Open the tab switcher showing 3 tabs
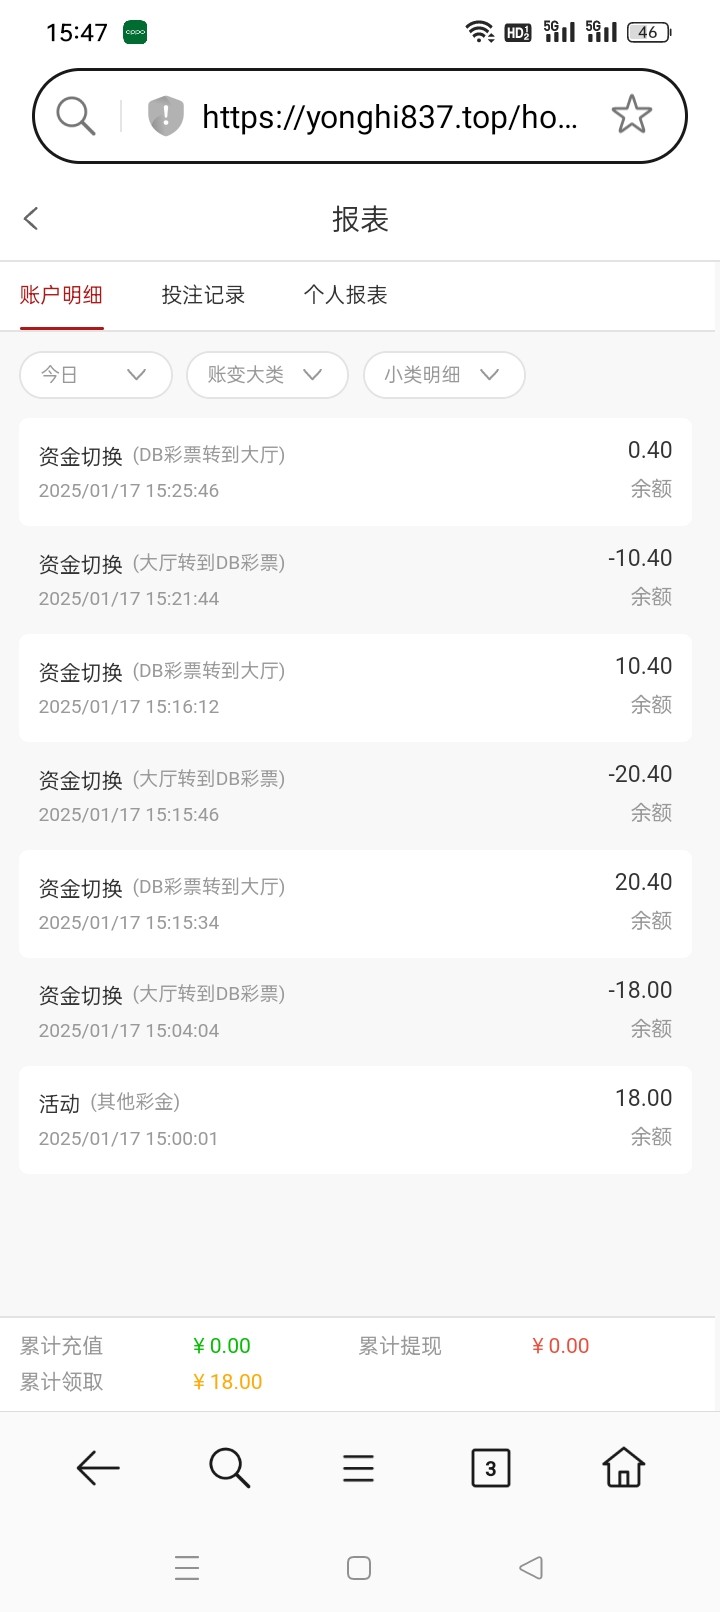720x1612 pixels. tap(490, 1468)
